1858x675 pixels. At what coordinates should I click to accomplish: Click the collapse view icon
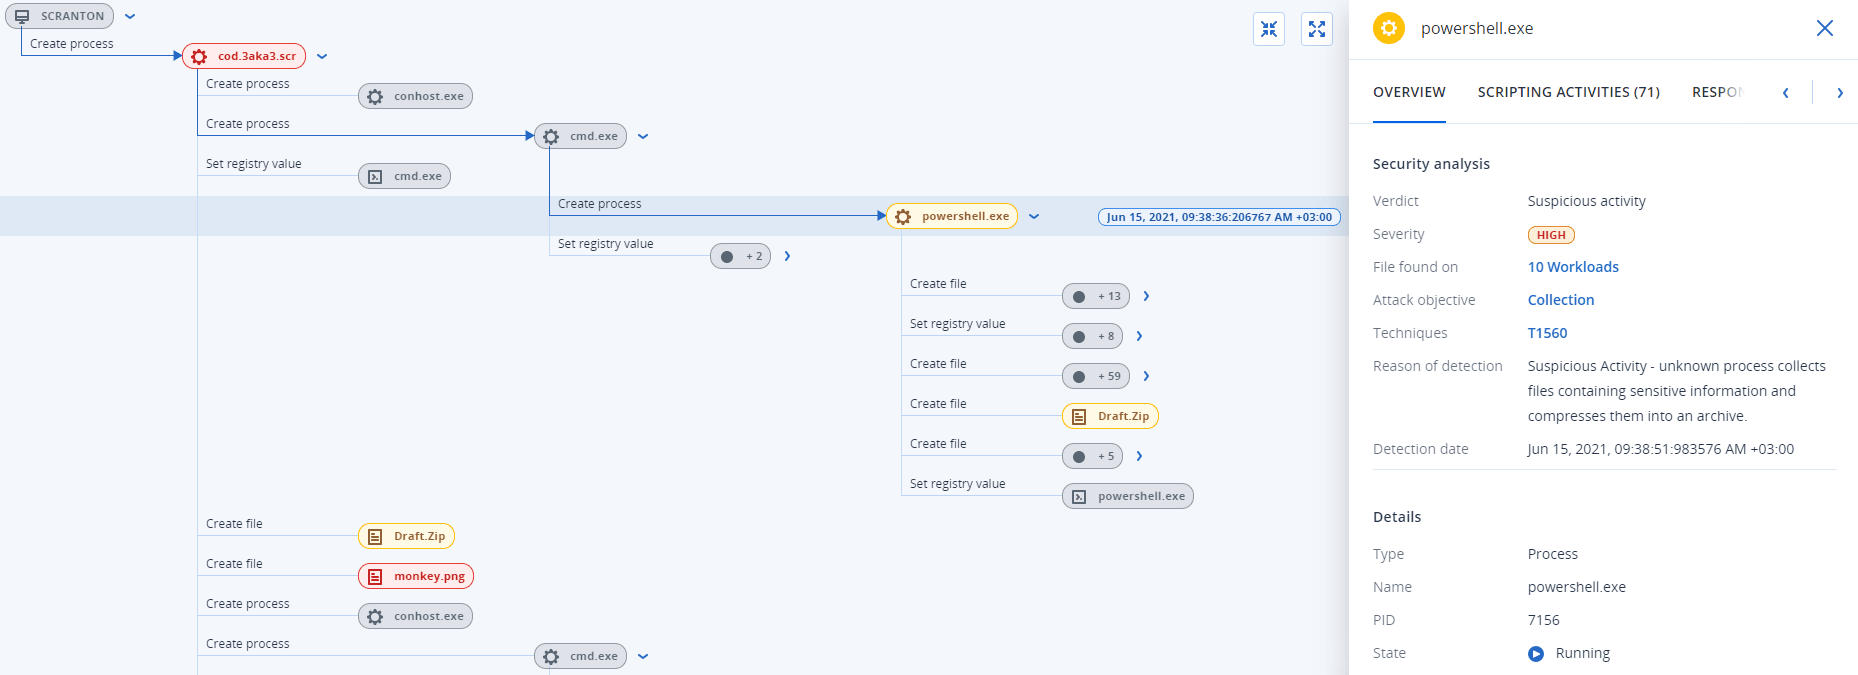click(x=1269, y=30)
